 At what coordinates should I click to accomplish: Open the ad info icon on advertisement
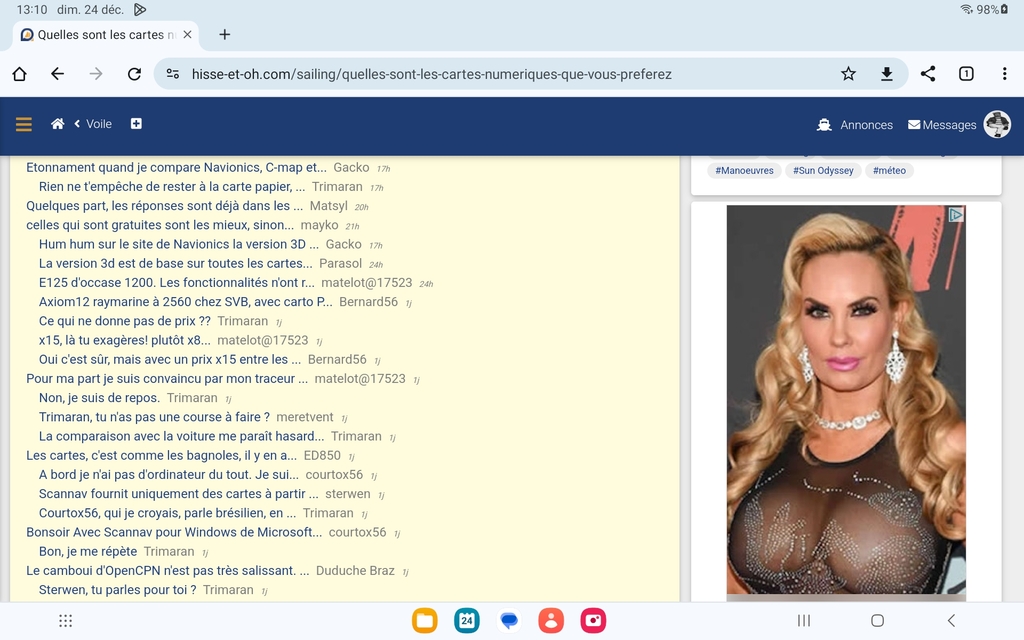(x=956, y=214)
